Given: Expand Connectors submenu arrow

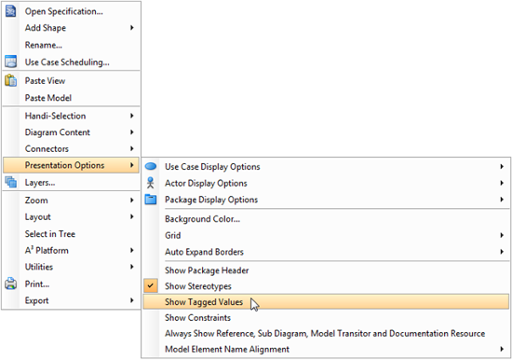Looking at the screenshot, I should pyautogui.click(x=132, y=148).
